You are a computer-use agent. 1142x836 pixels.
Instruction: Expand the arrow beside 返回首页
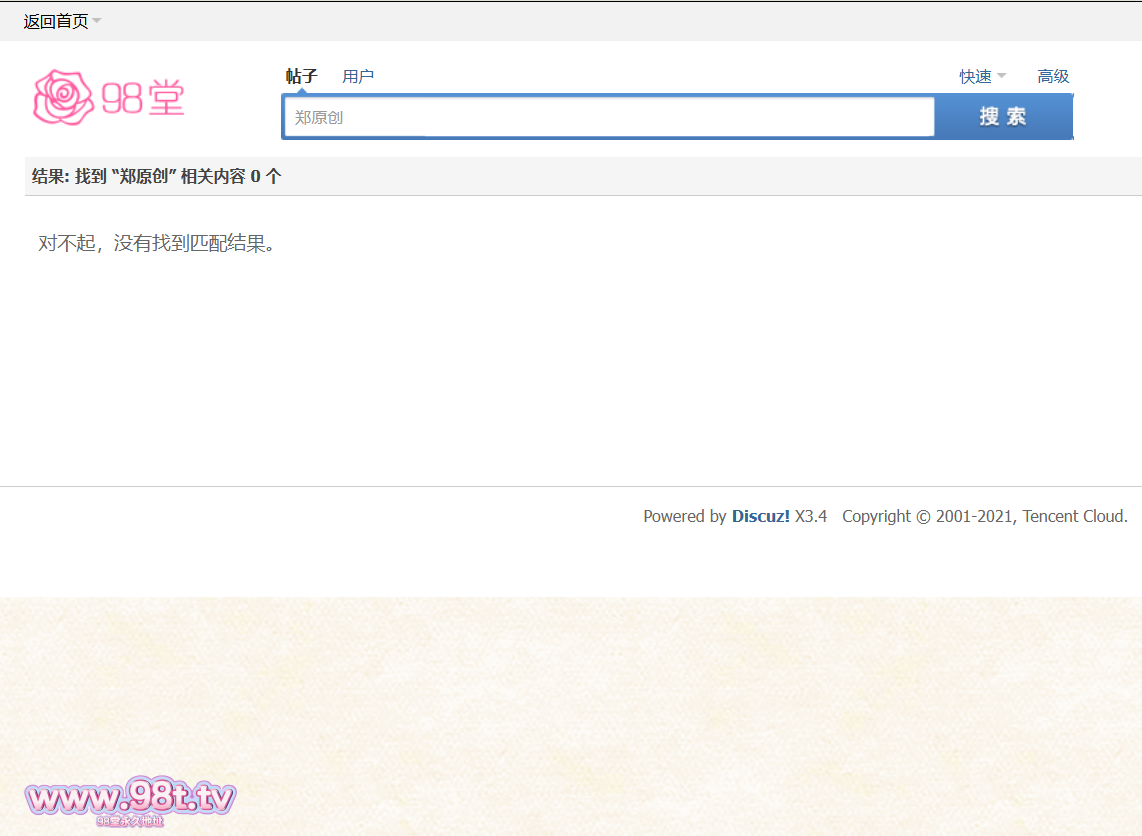pyautogui.click(x=97, y=21)
